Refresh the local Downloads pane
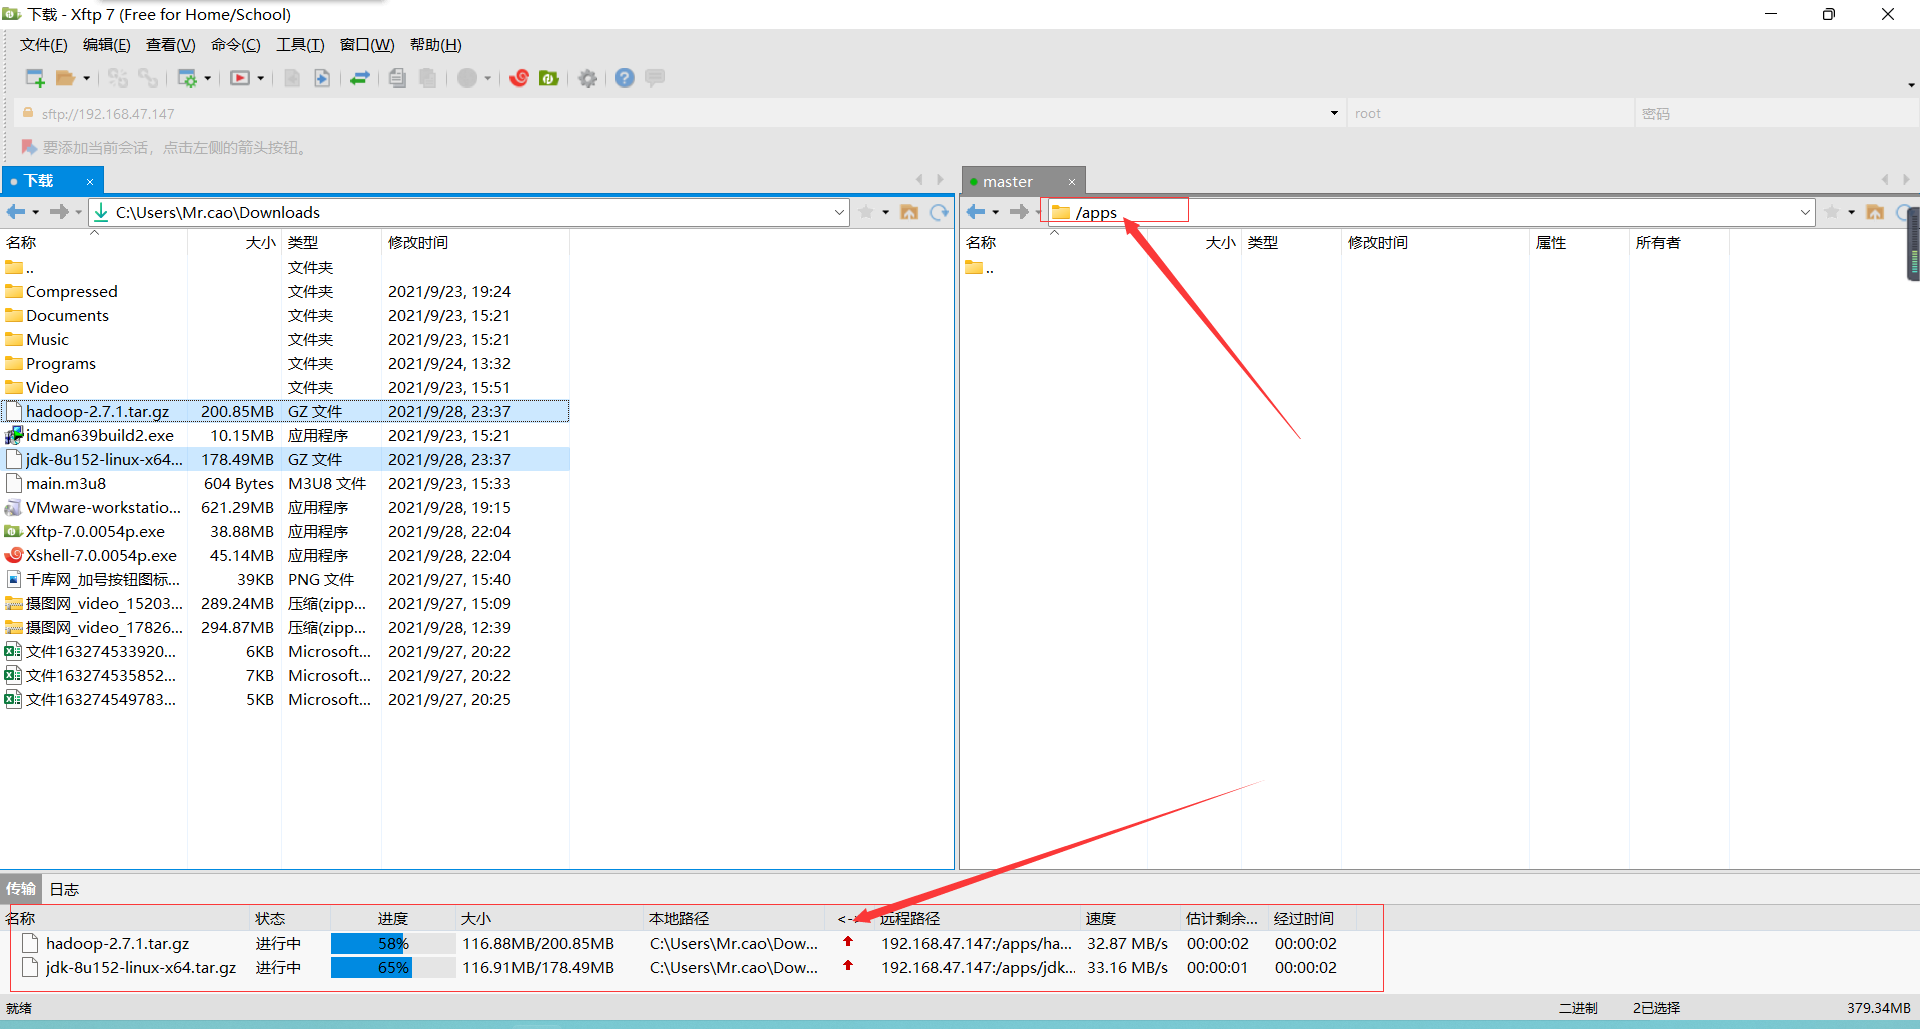Image resolution: width=1920 pixels, height=1029 pixels. point(939,212)
